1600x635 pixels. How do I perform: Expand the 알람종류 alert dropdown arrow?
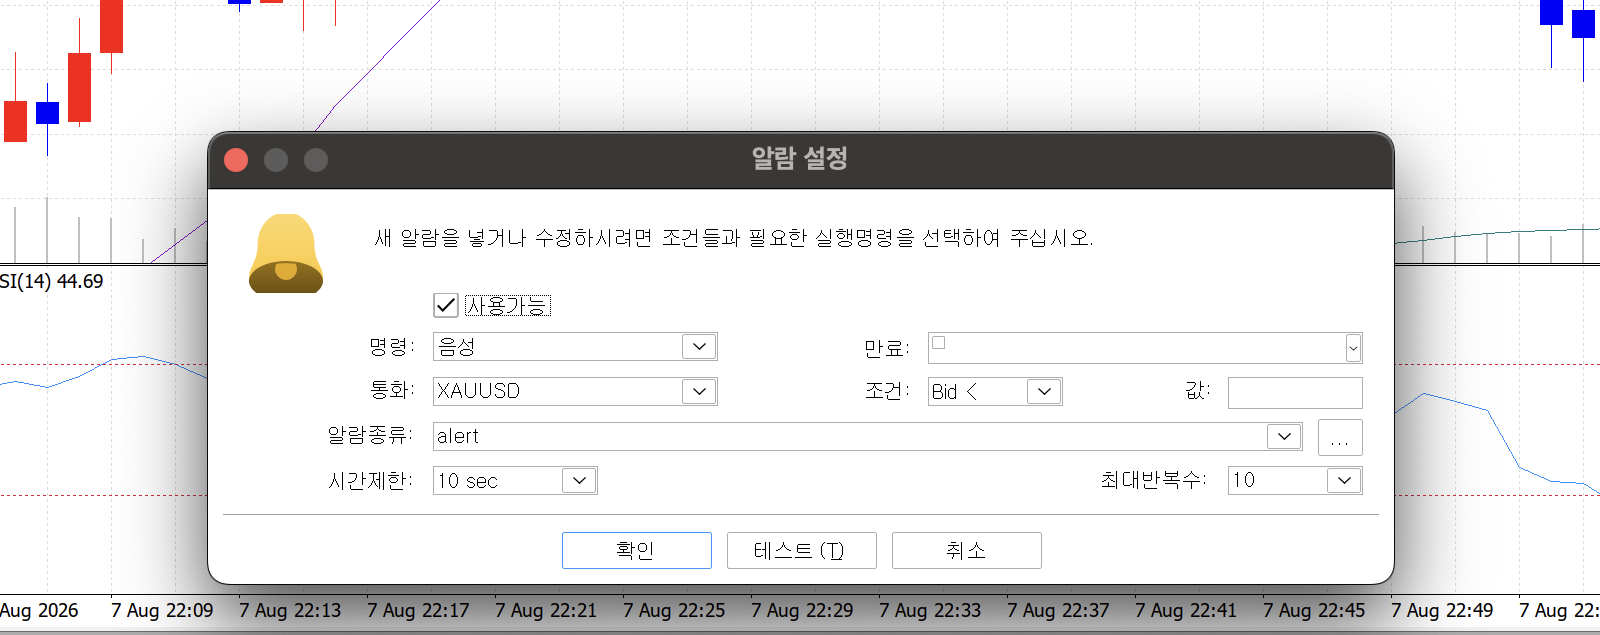[x=1284, y=436]
